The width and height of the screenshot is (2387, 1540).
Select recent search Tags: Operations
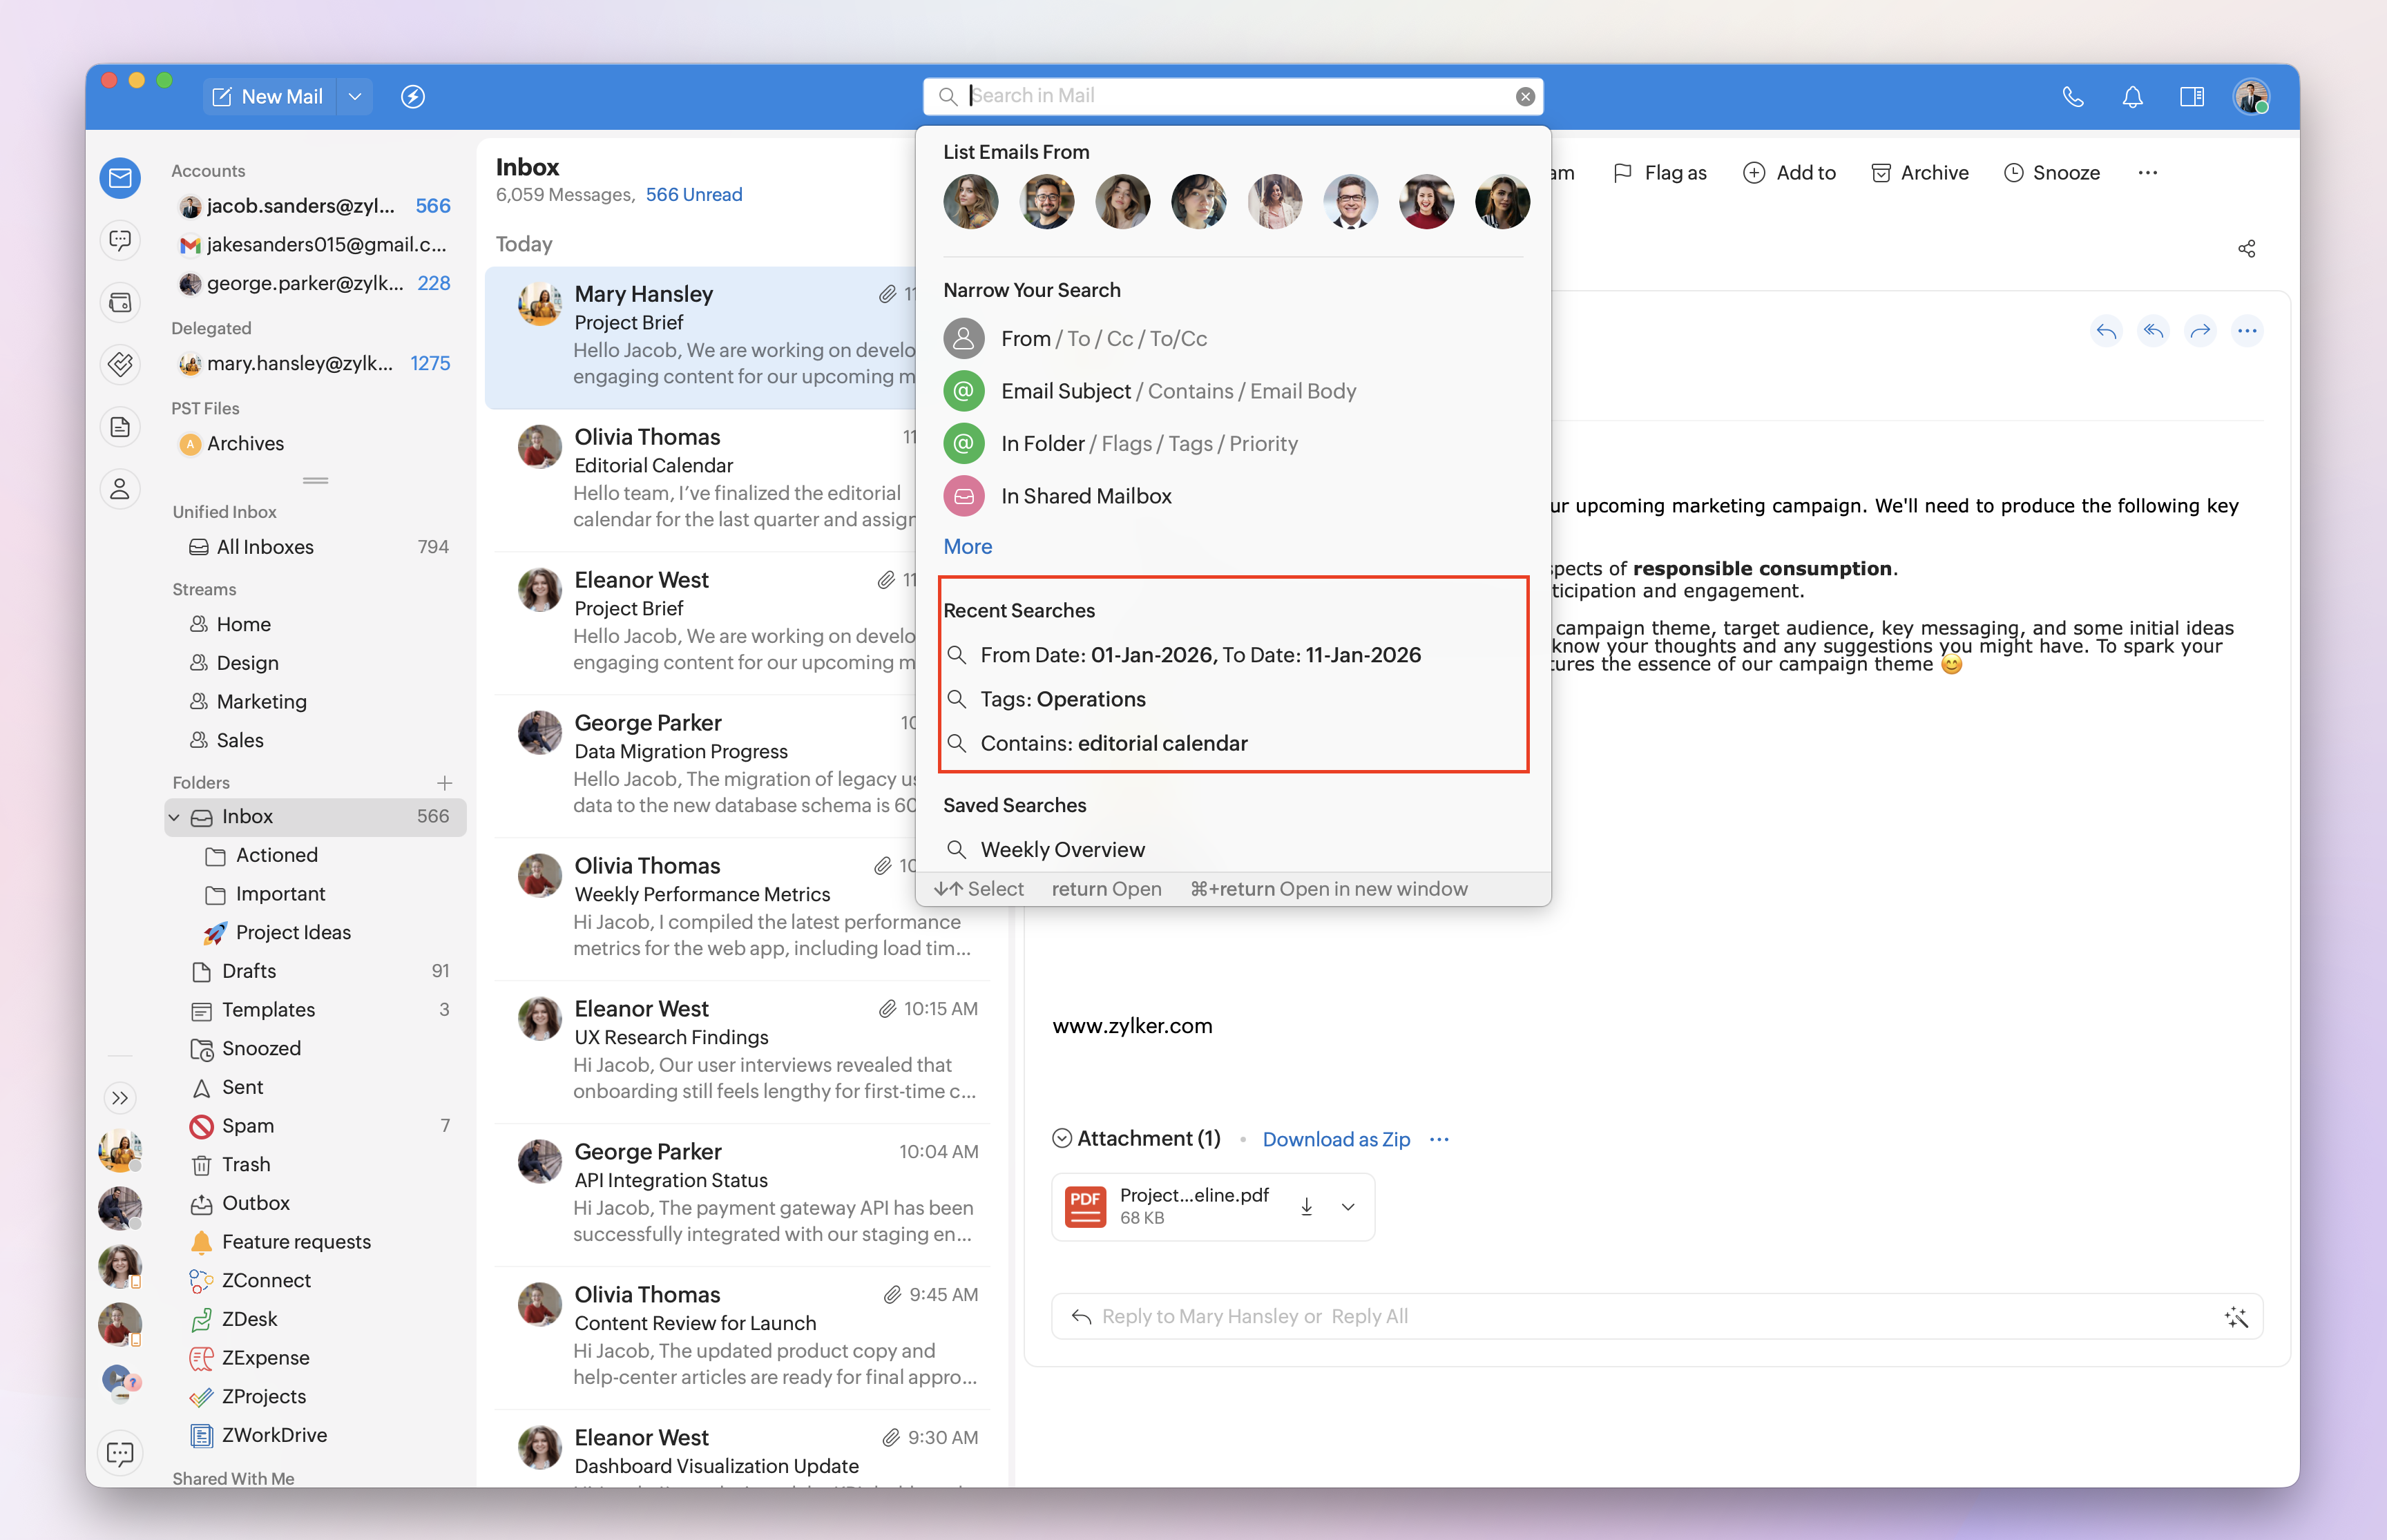tap(1063, 699)
